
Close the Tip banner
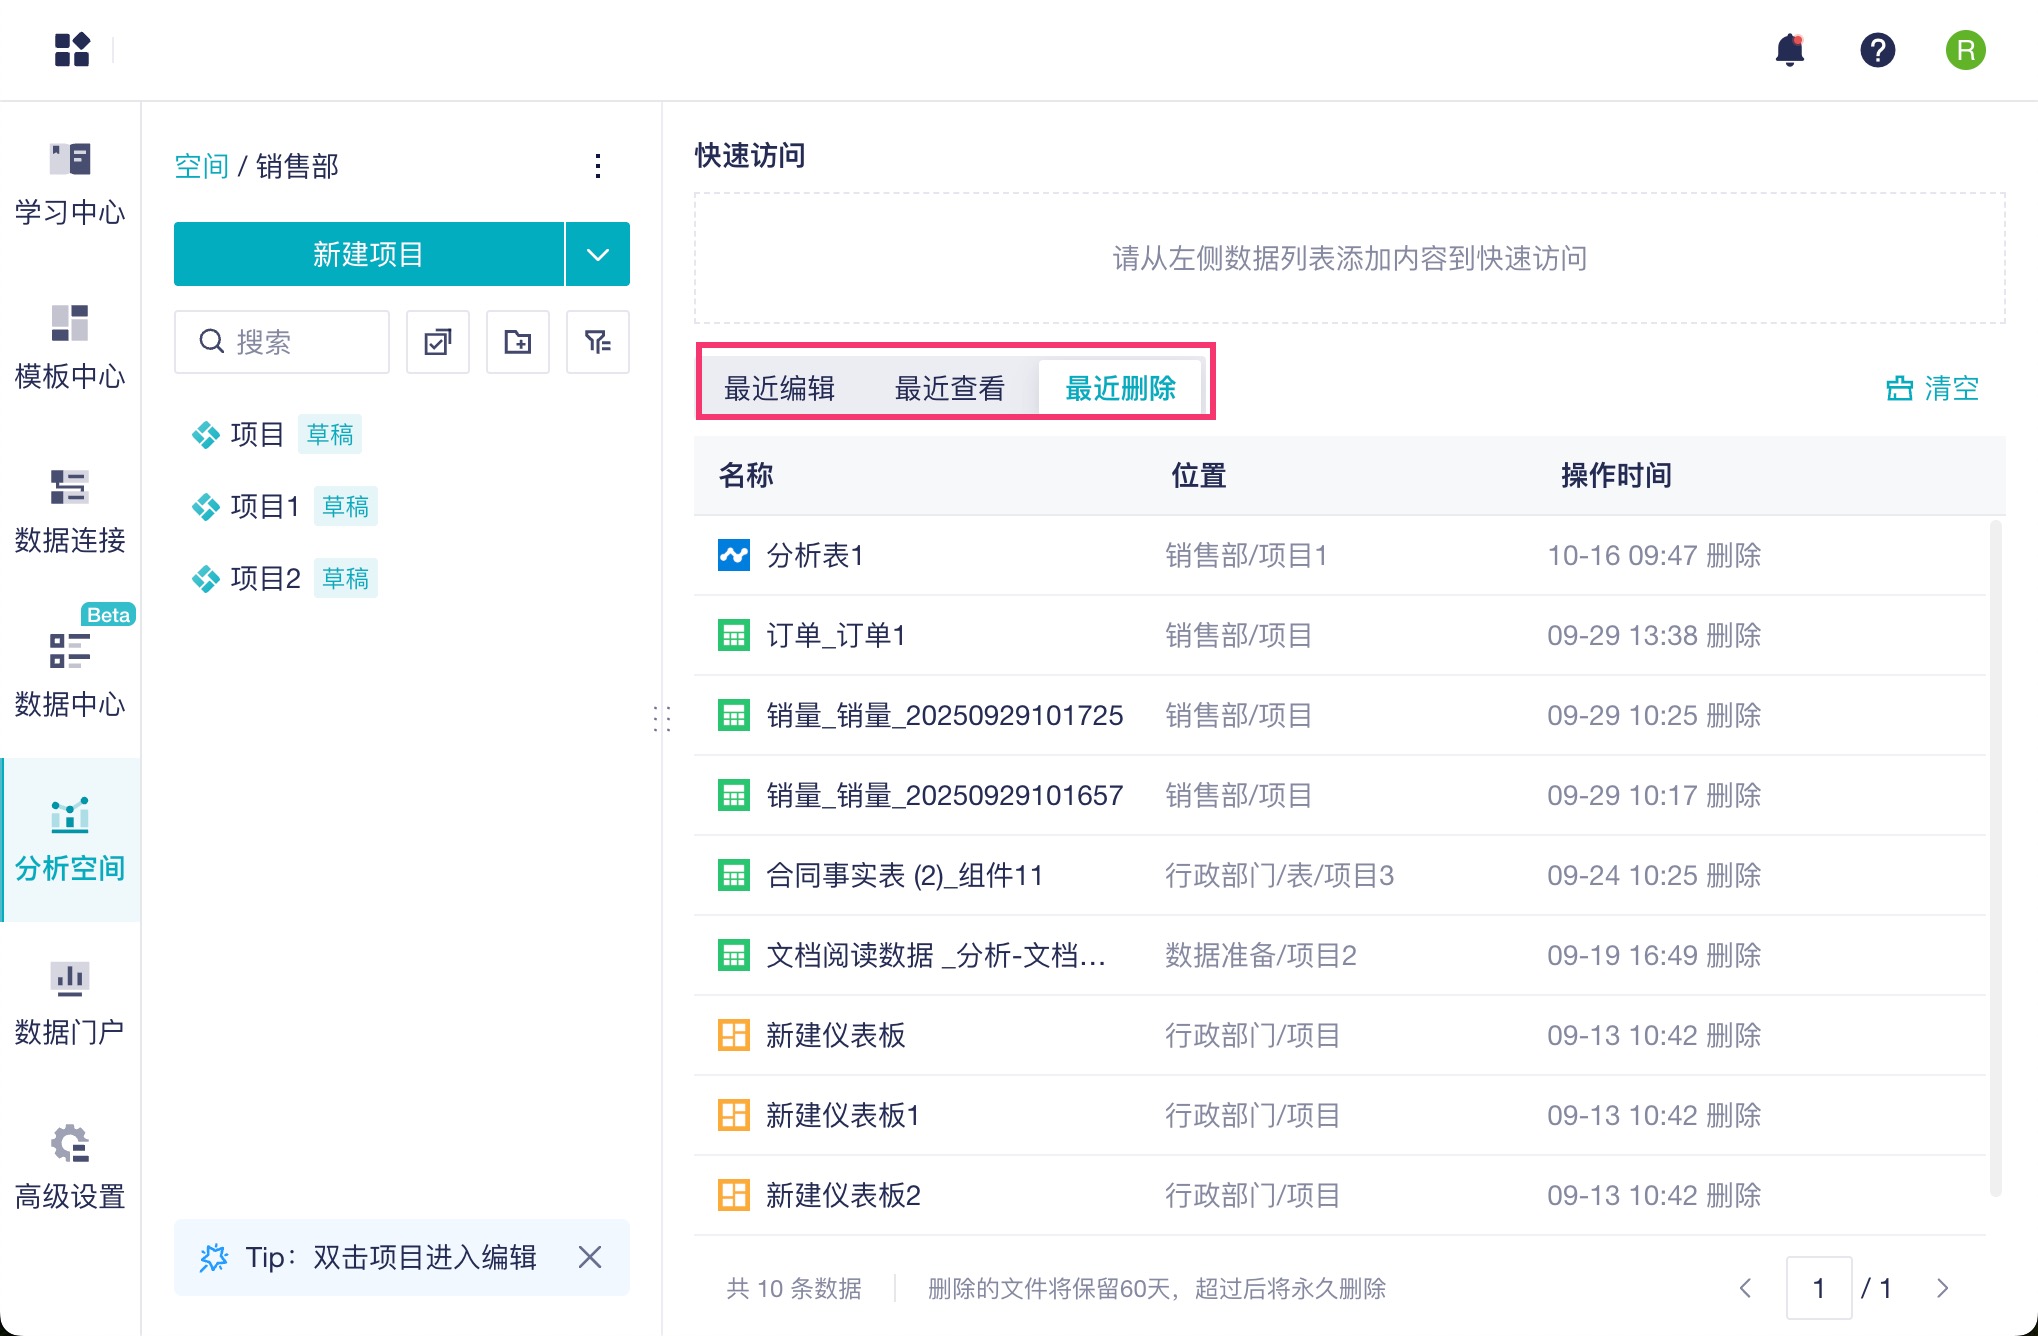tap(590, 1257)
